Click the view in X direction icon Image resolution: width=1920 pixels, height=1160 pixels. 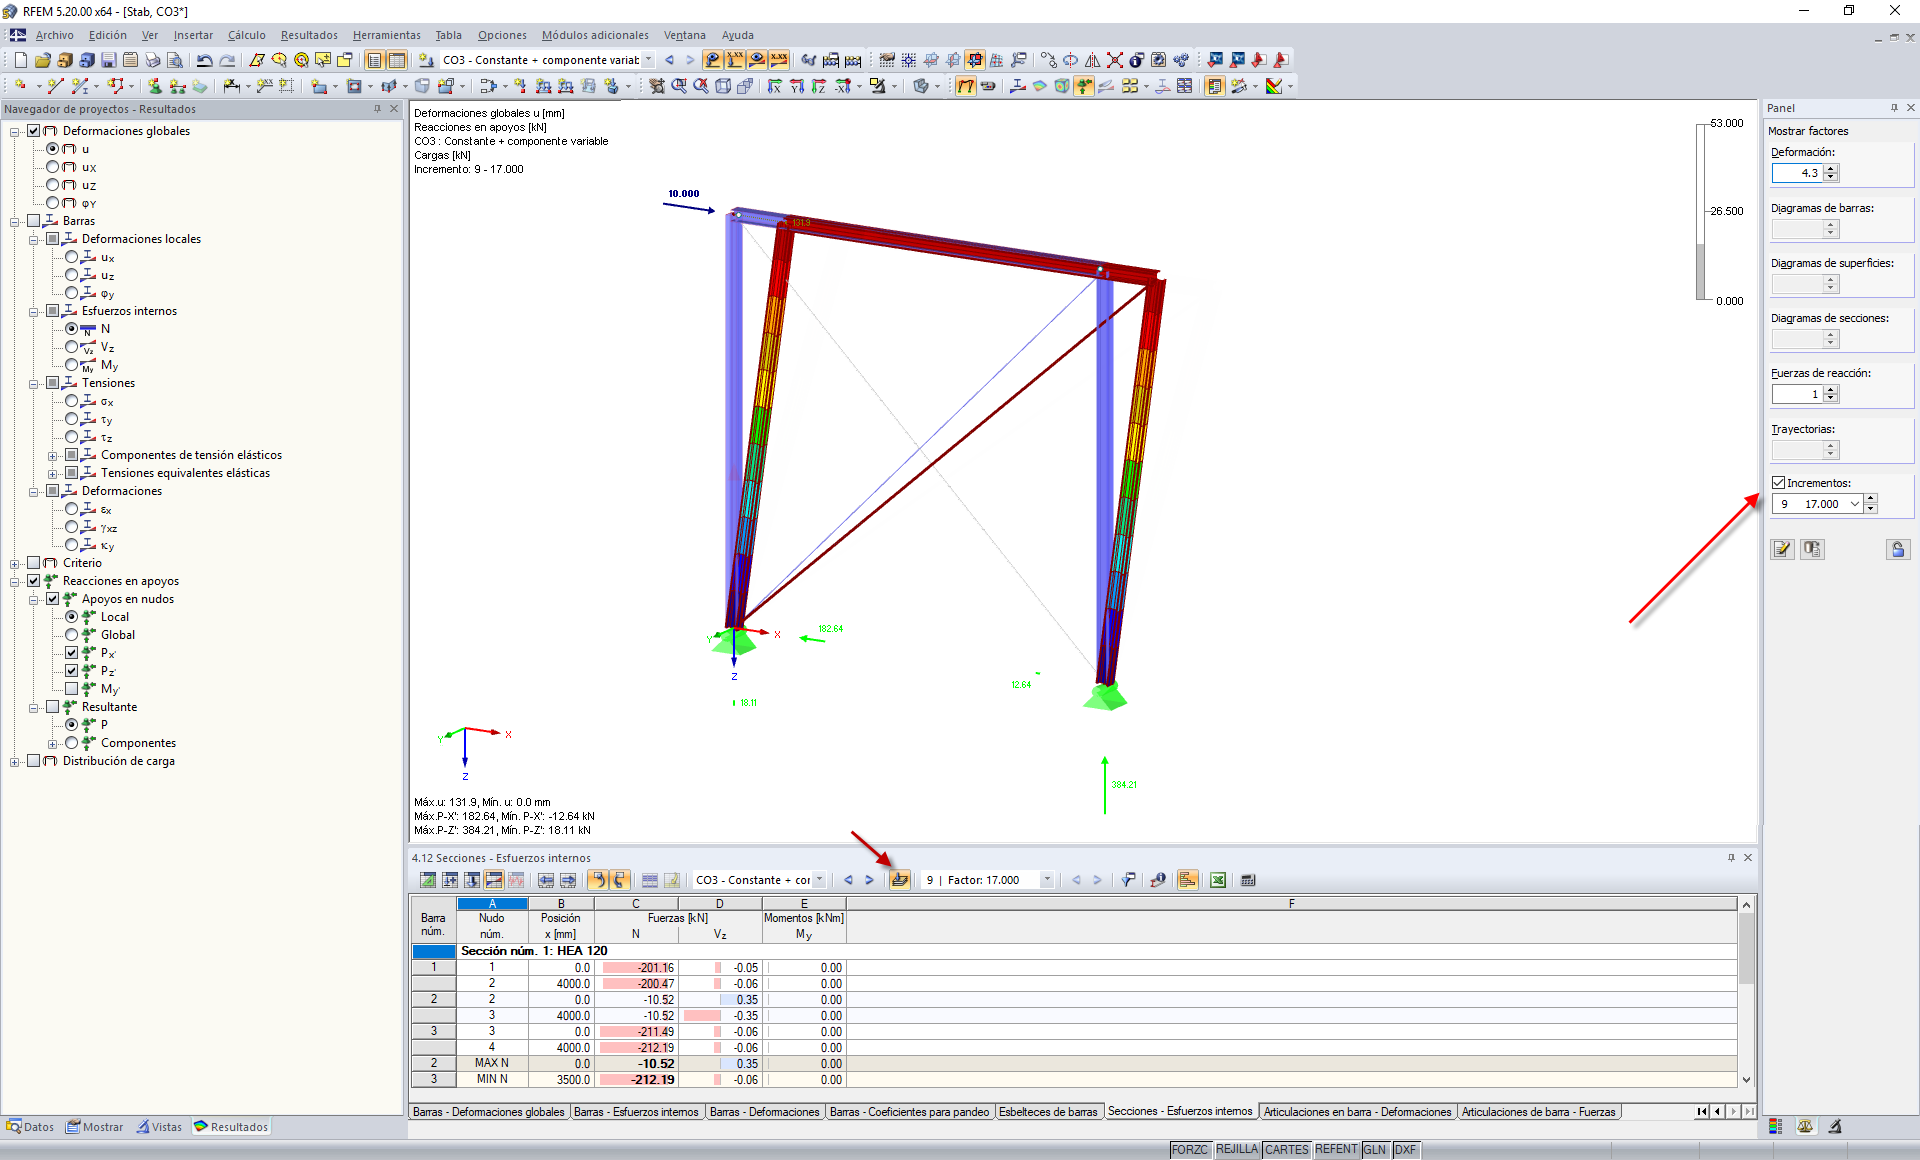[x=774, y=87]
